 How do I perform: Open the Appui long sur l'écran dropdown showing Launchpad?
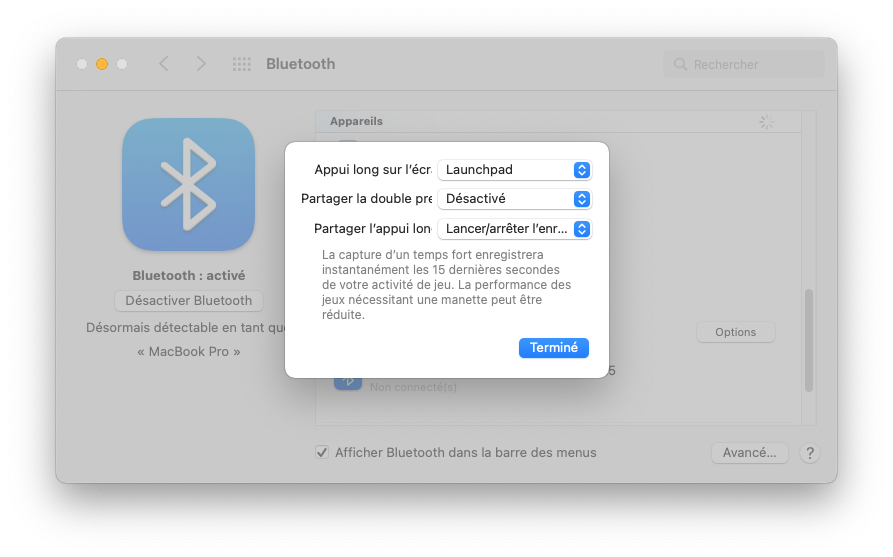515,170
